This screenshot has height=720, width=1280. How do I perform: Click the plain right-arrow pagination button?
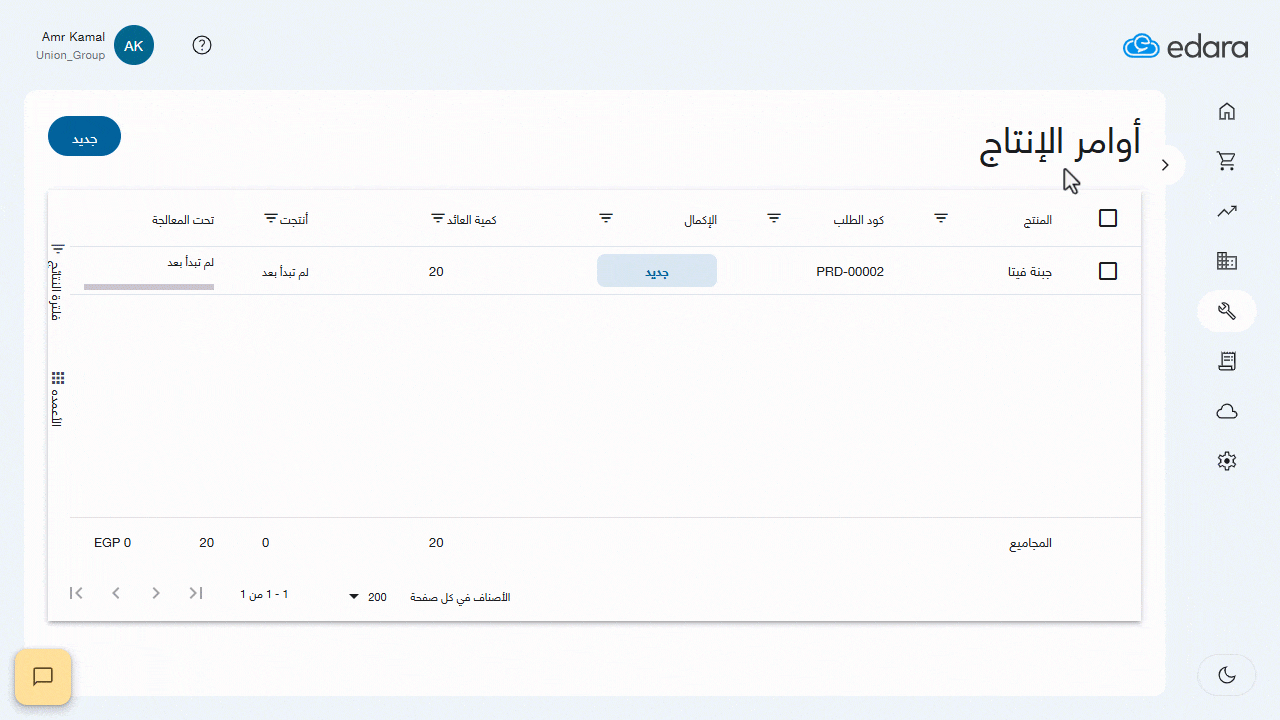(x=156, y=593)
